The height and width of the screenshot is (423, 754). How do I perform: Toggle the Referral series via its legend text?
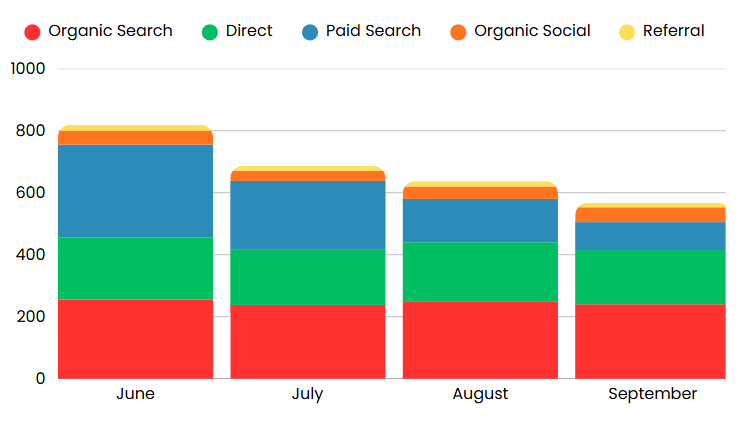click(x=673, y=31)
